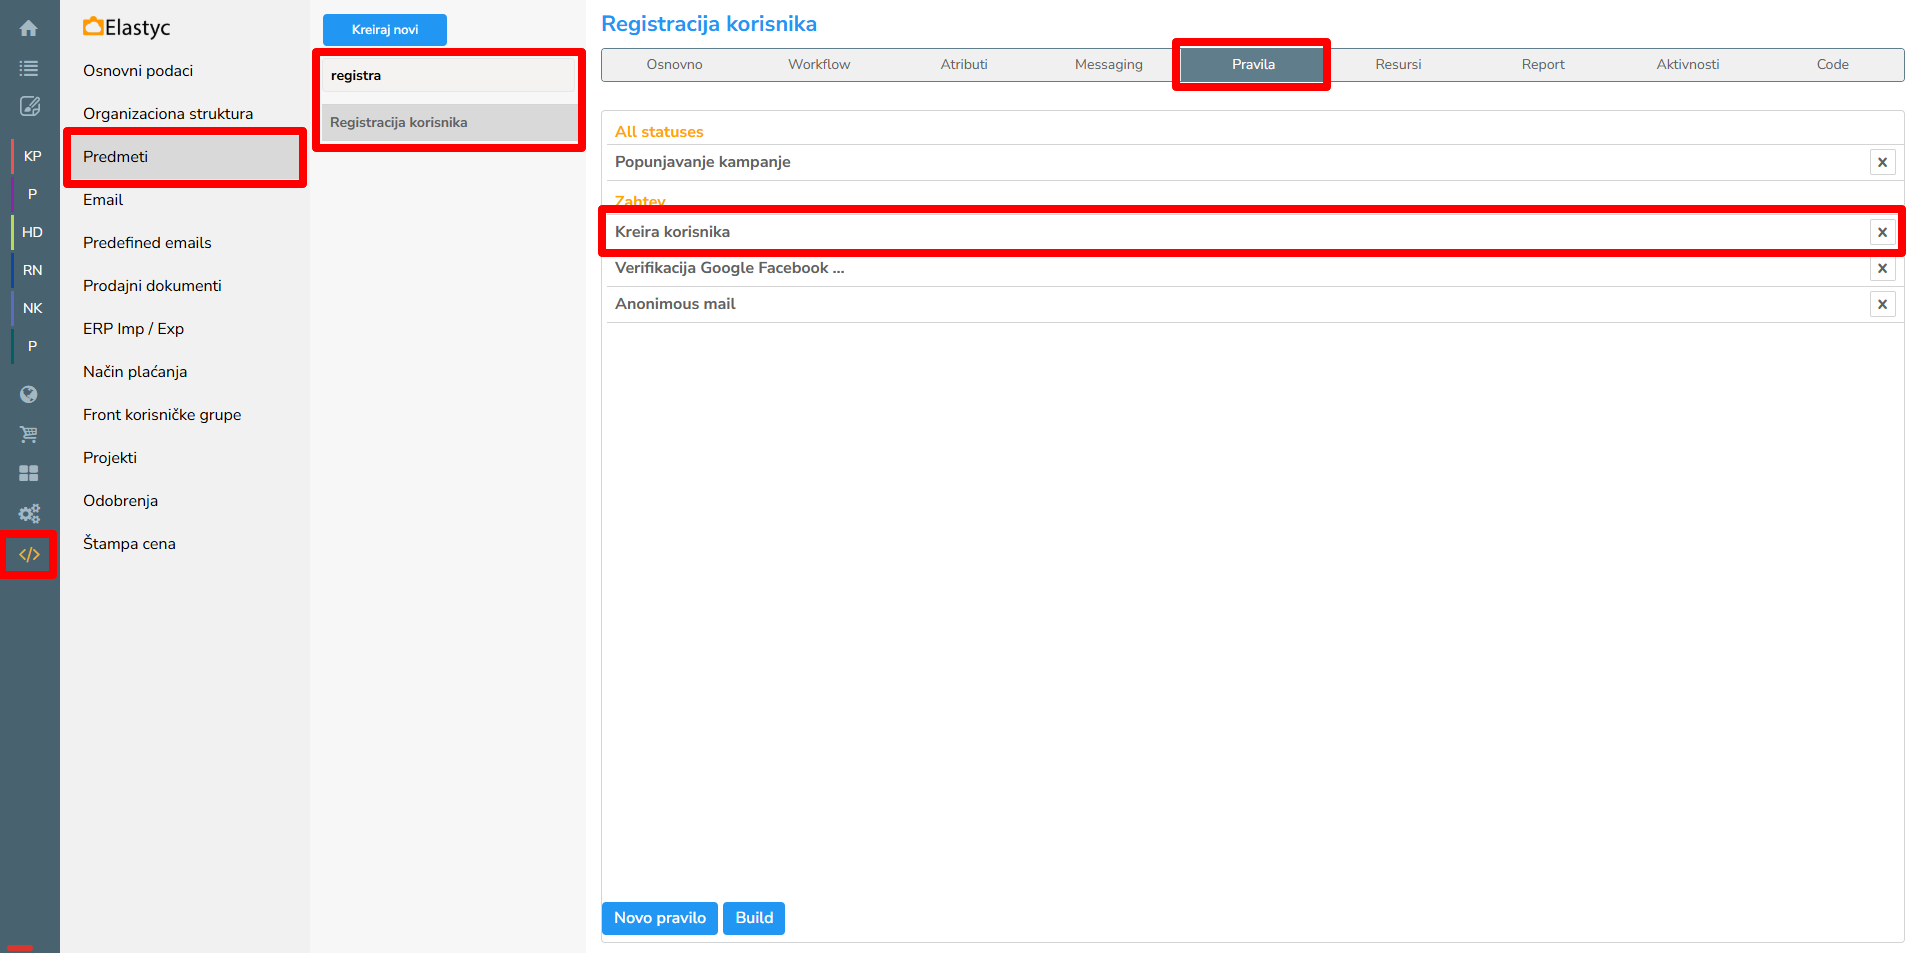Delete the Anonimous mail rule
Screen dimensions: 1920x953
click(x=1882, y=304)
